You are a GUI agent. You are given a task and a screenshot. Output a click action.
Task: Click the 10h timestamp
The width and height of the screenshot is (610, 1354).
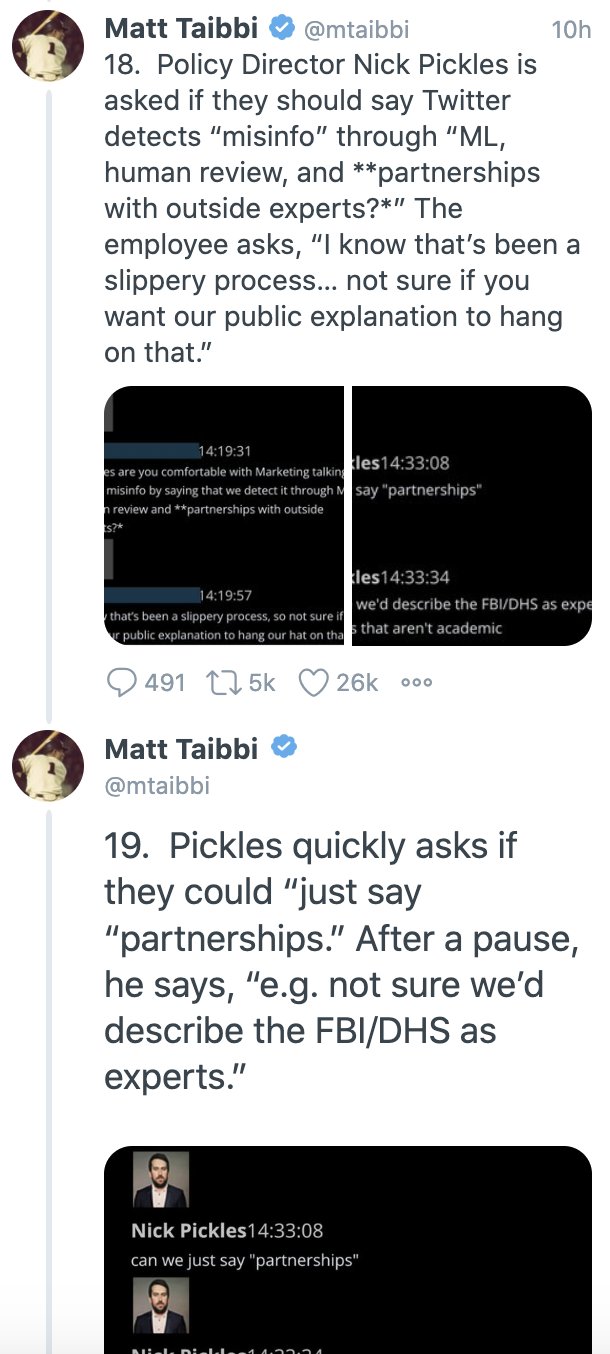coord(572,30)
